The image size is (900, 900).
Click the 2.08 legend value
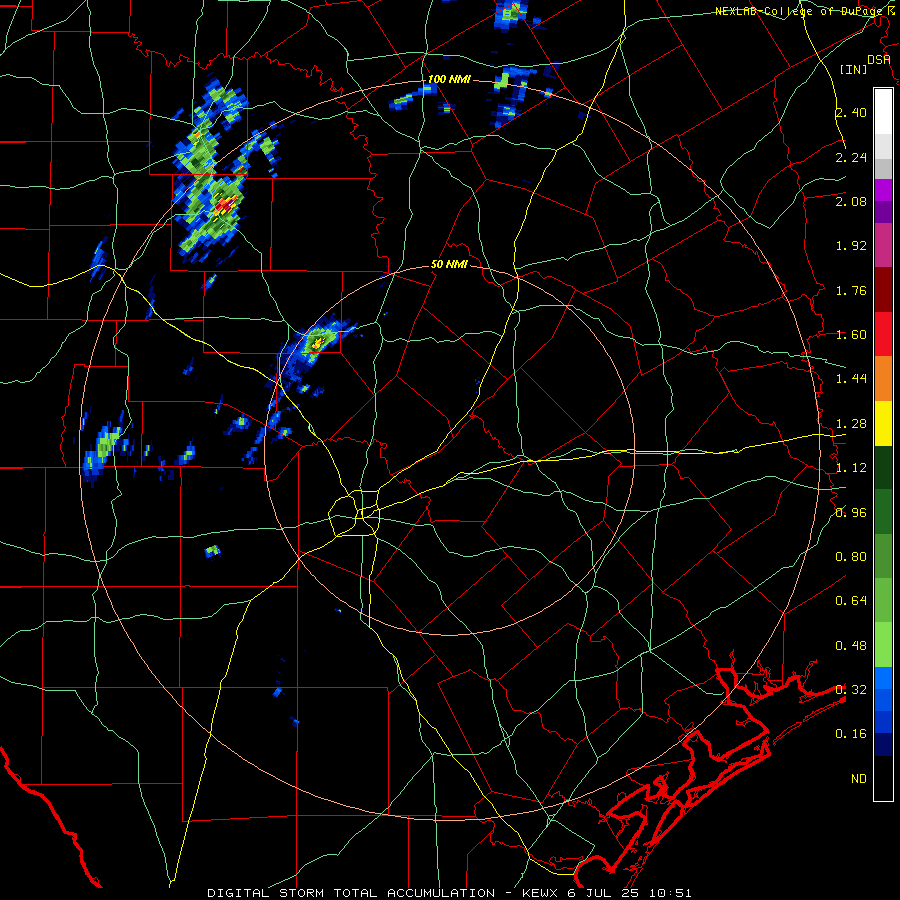coord(851,201)
